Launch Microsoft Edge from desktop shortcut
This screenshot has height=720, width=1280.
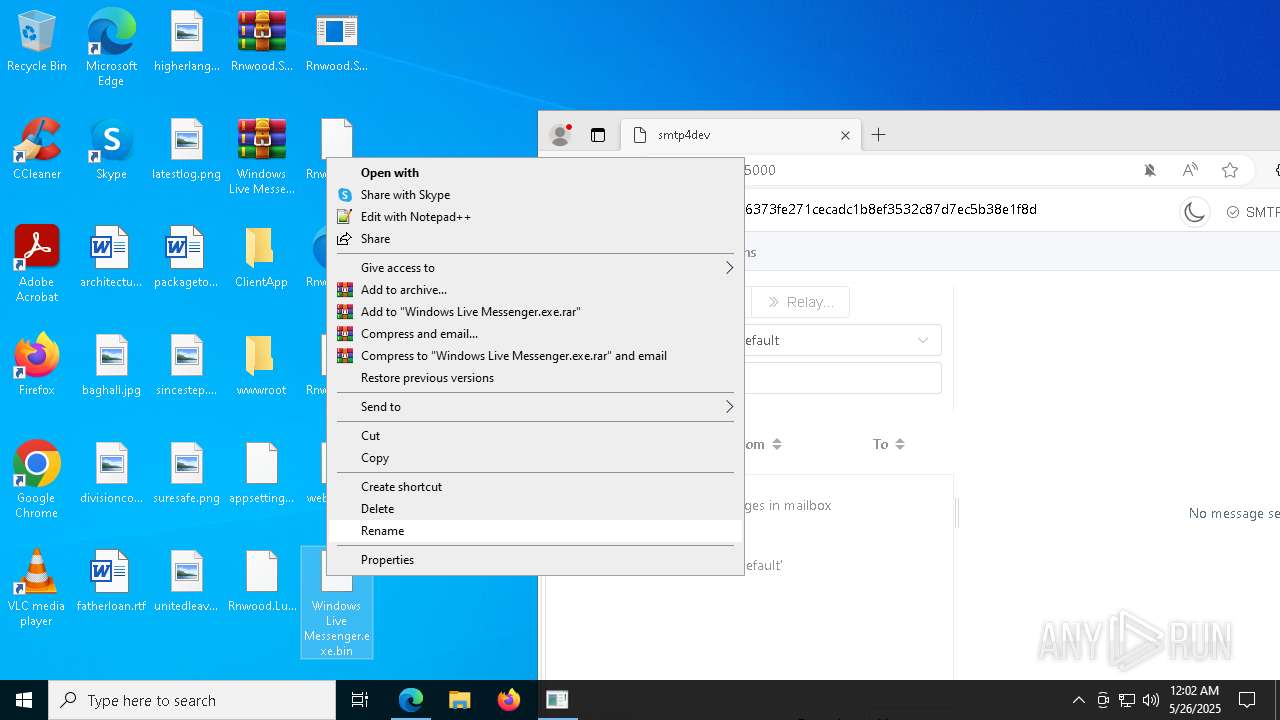pyautogui.click(x=111, y=48)
